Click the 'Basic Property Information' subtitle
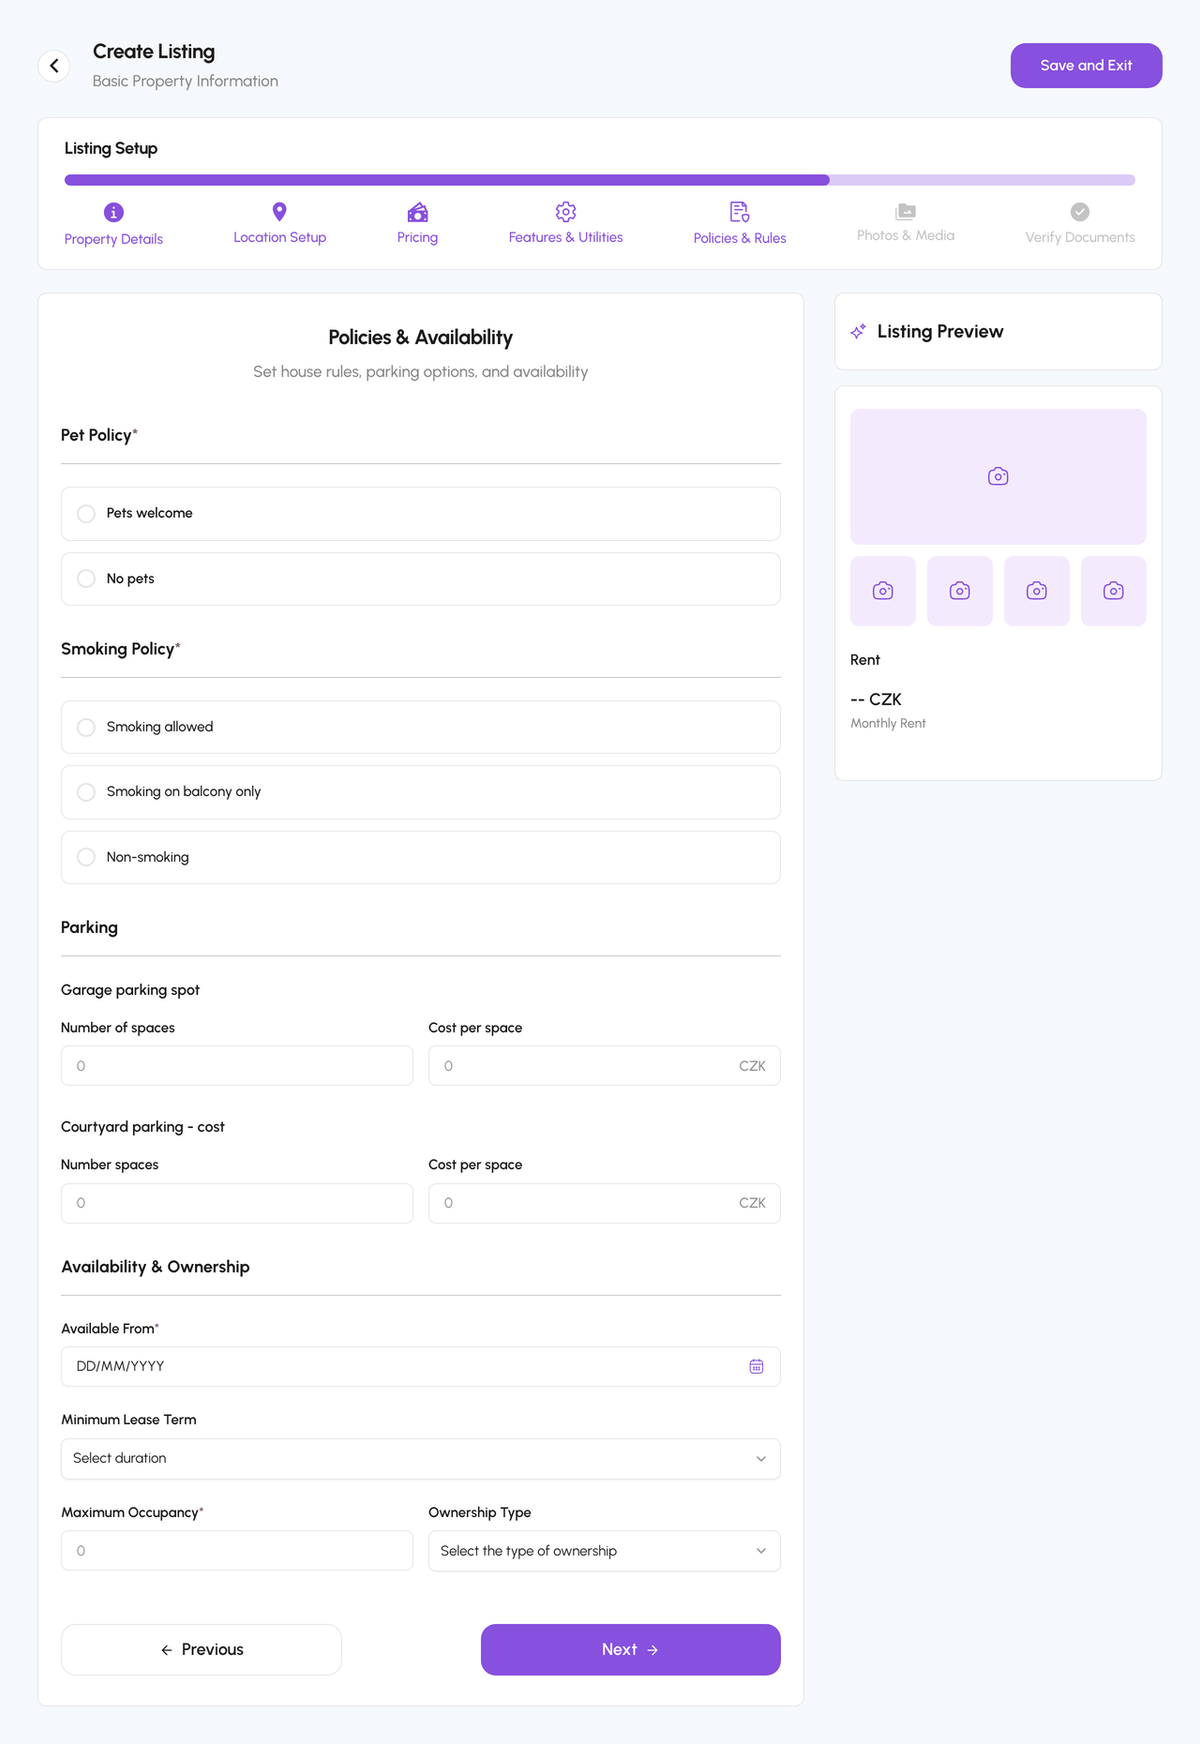The height and width of the screenshot is (1744, 1200). point(186,81)
